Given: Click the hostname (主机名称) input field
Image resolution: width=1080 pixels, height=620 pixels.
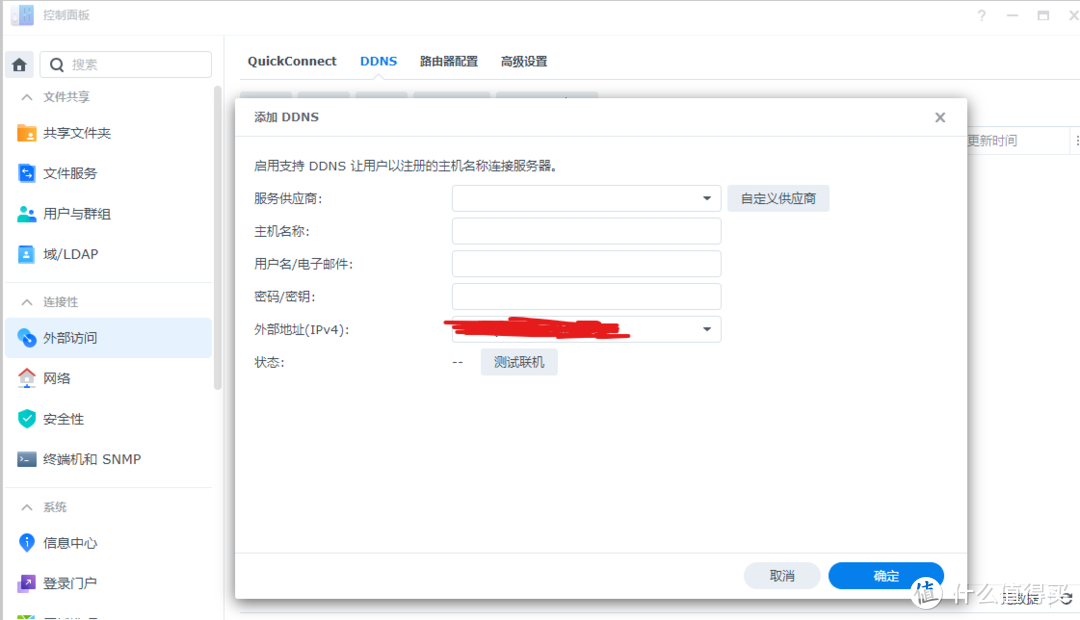Looking at the screenshot, I should click(586, 231).
